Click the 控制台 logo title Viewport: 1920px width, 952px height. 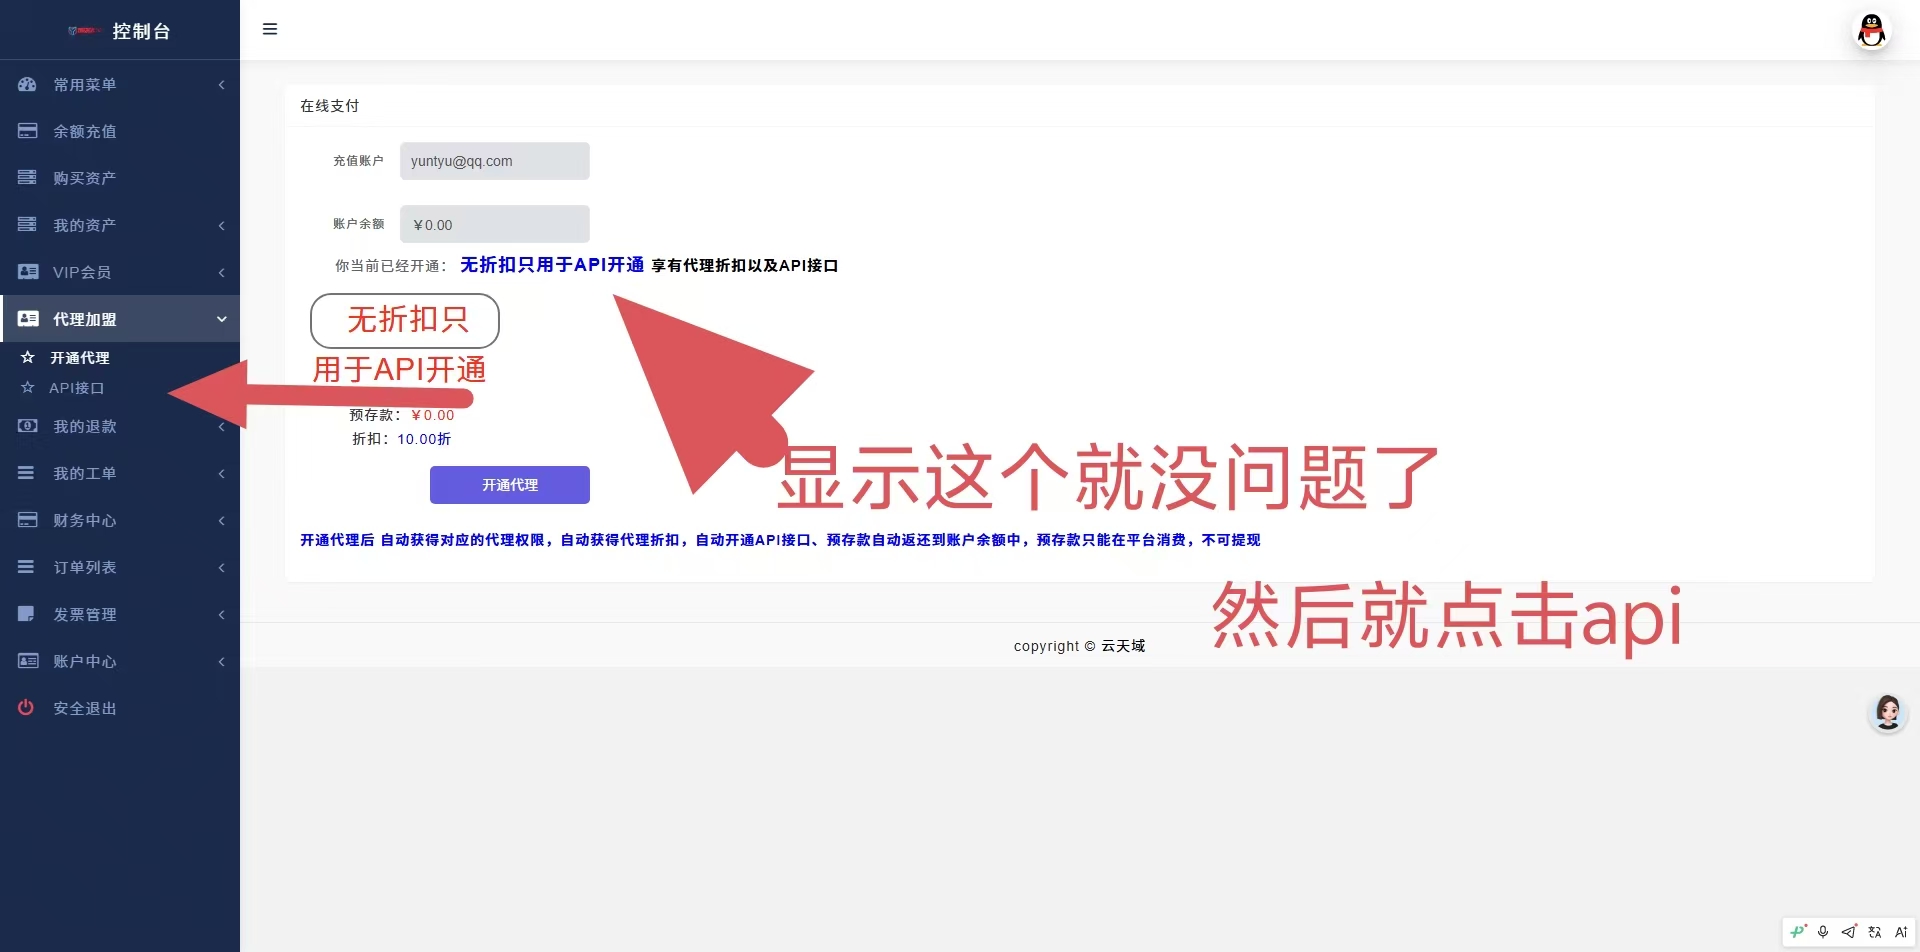point(141,31)
